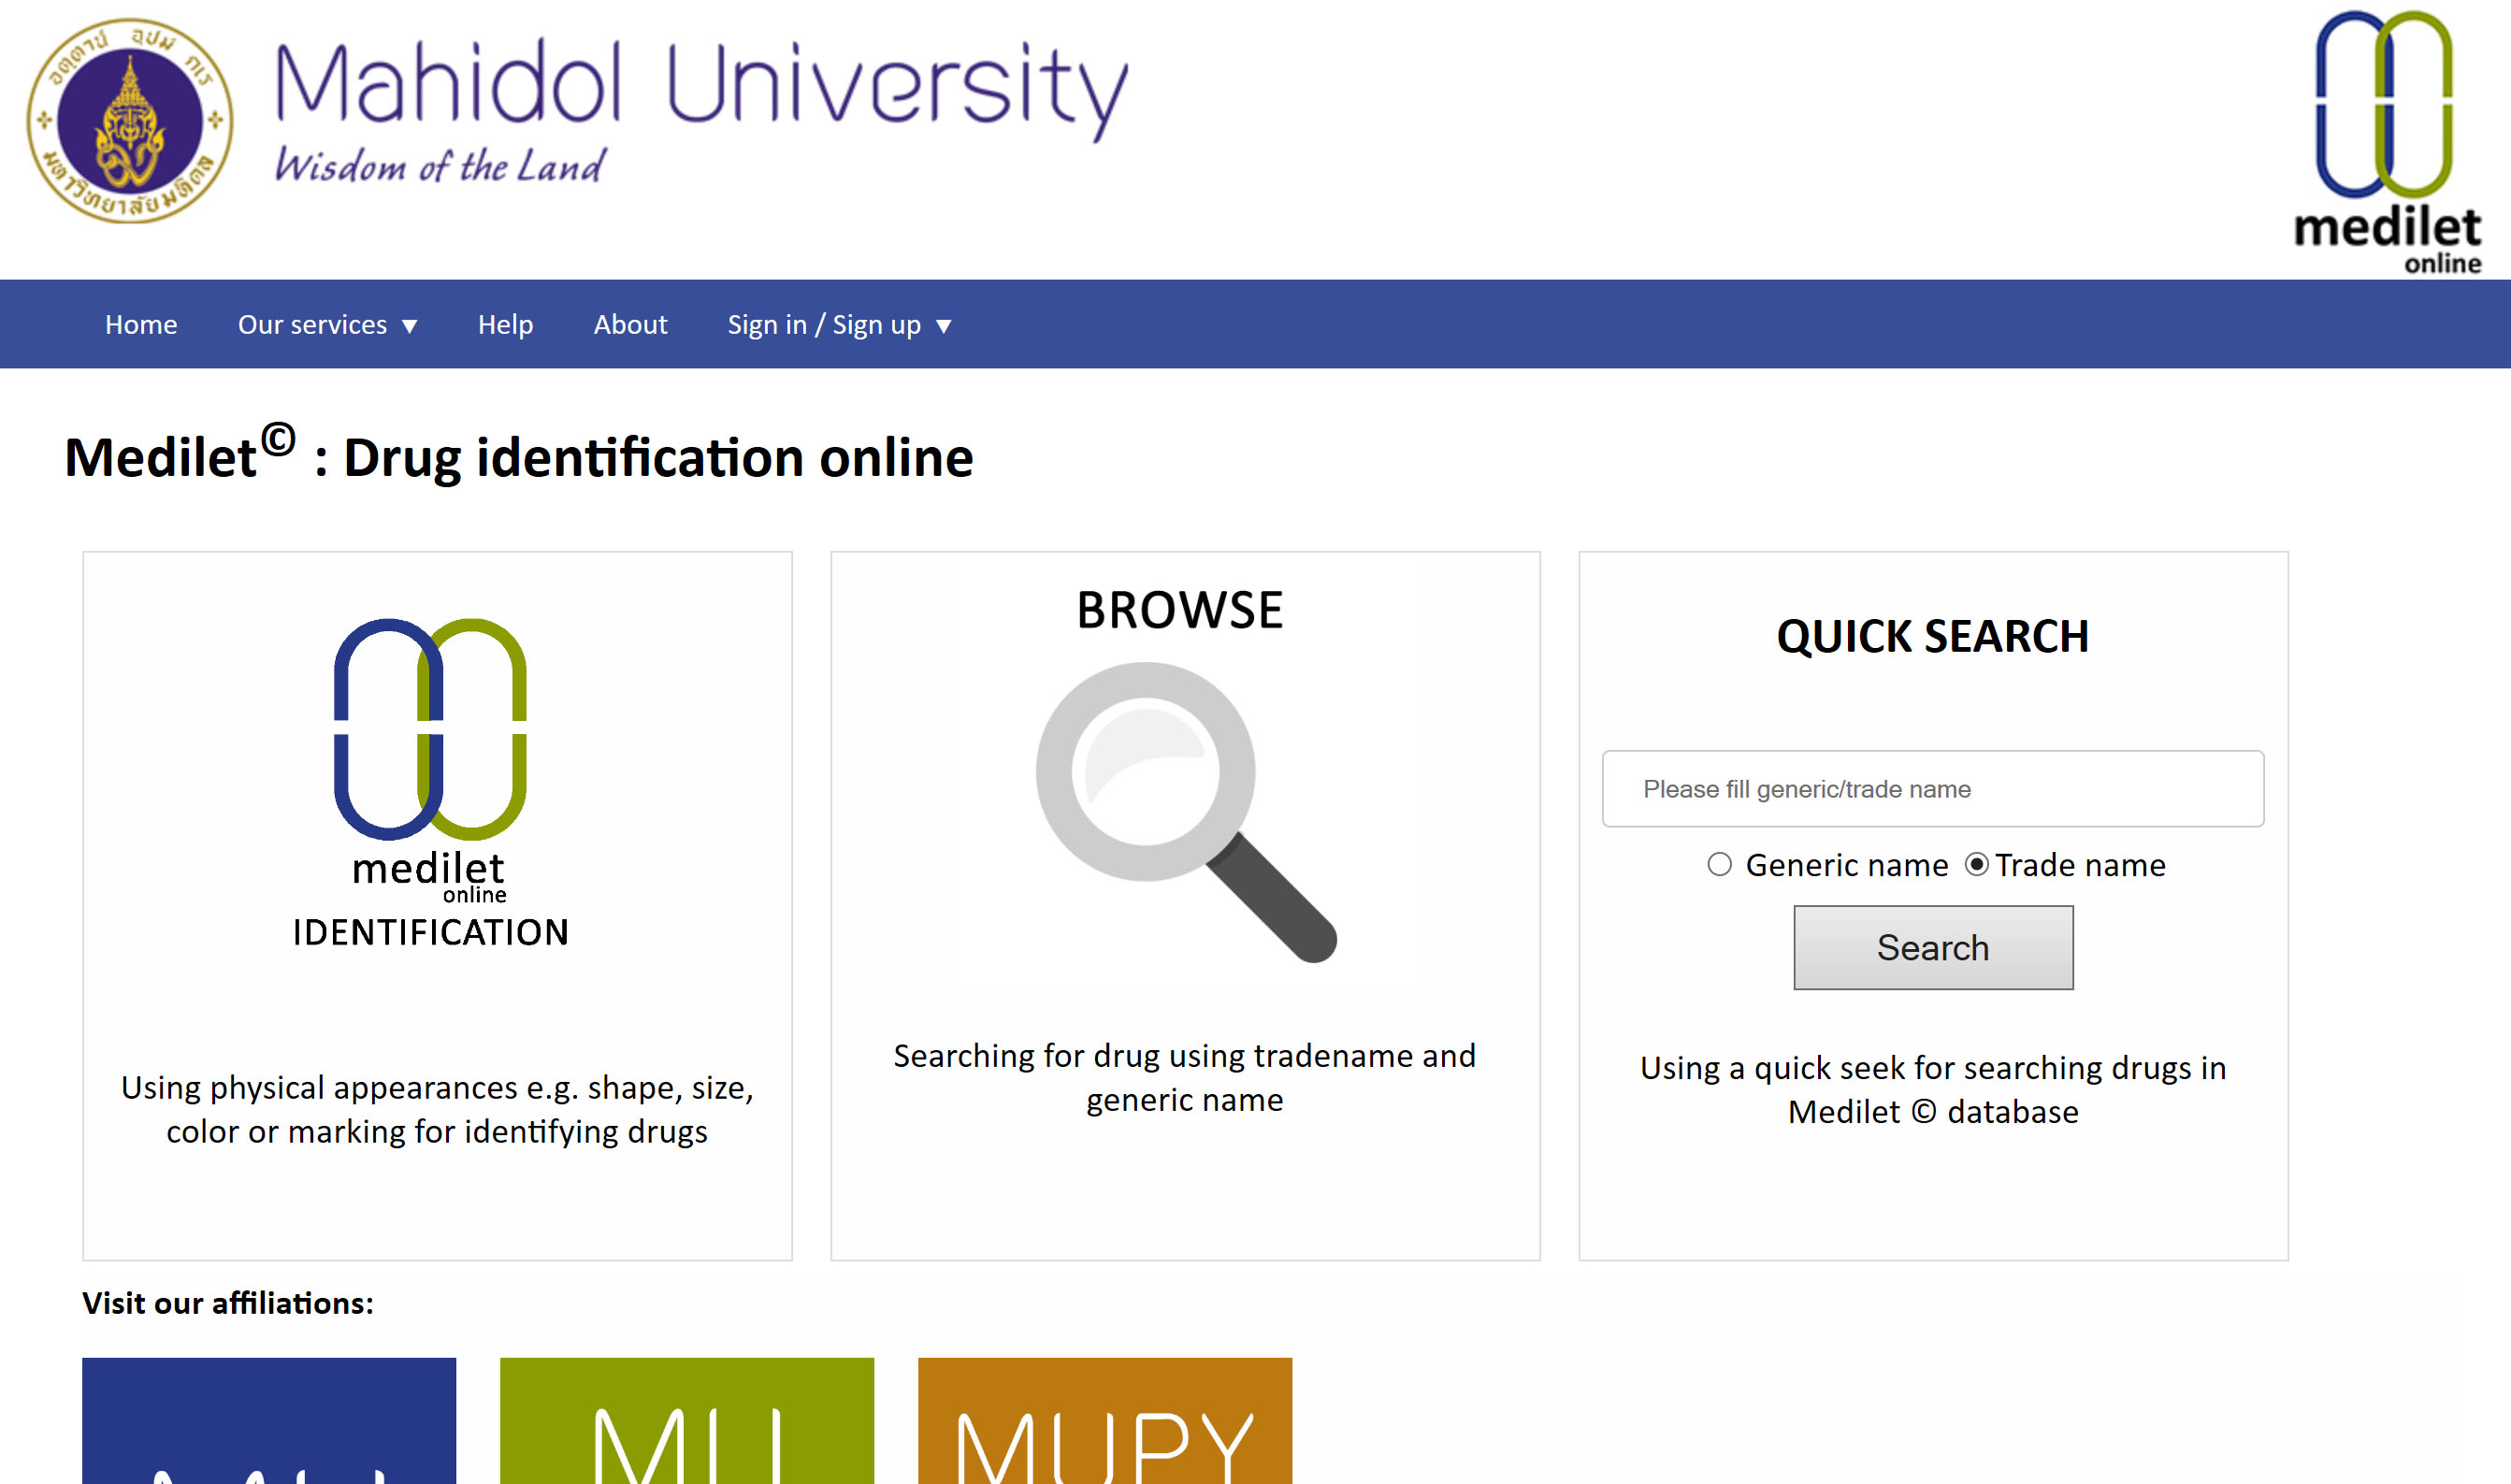Screen dimensions: 2511x1484
Task: Select the Generic name radio button
Action: (1719, 864)
